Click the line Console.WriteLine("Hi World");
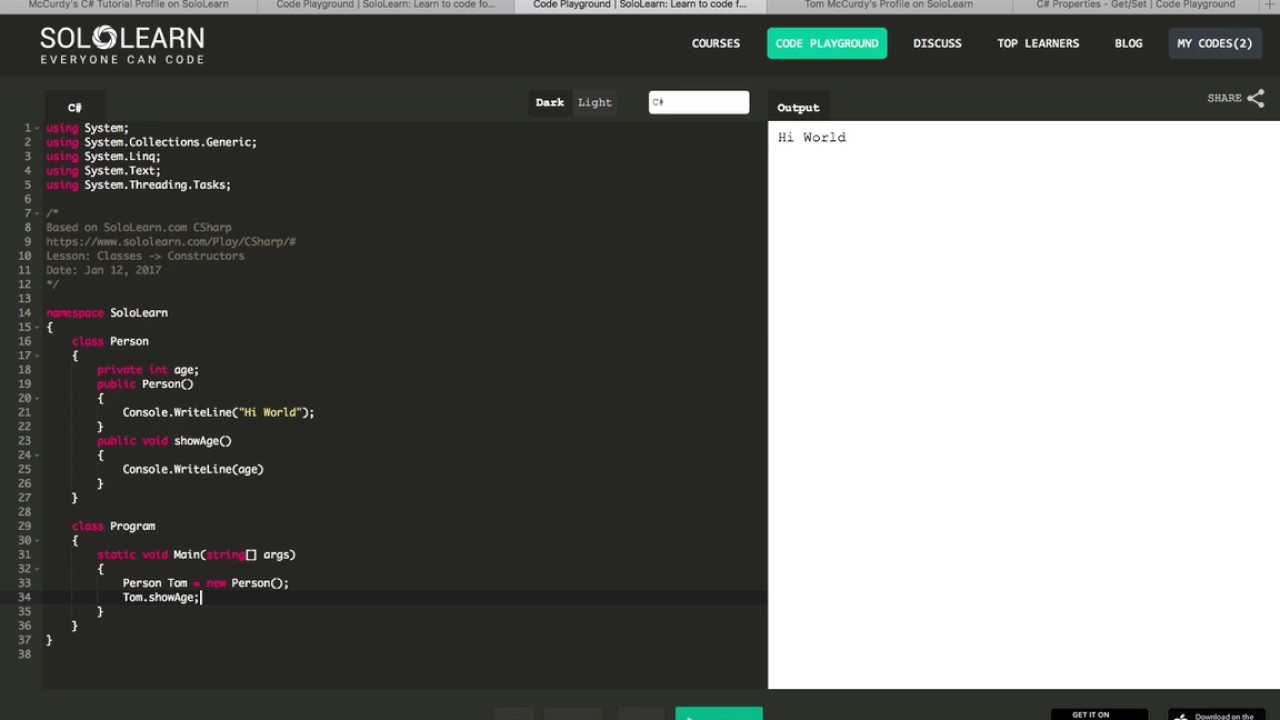The height and width of the screenshot is (720, 1280). pyautogui.click(x=218, y=412)
